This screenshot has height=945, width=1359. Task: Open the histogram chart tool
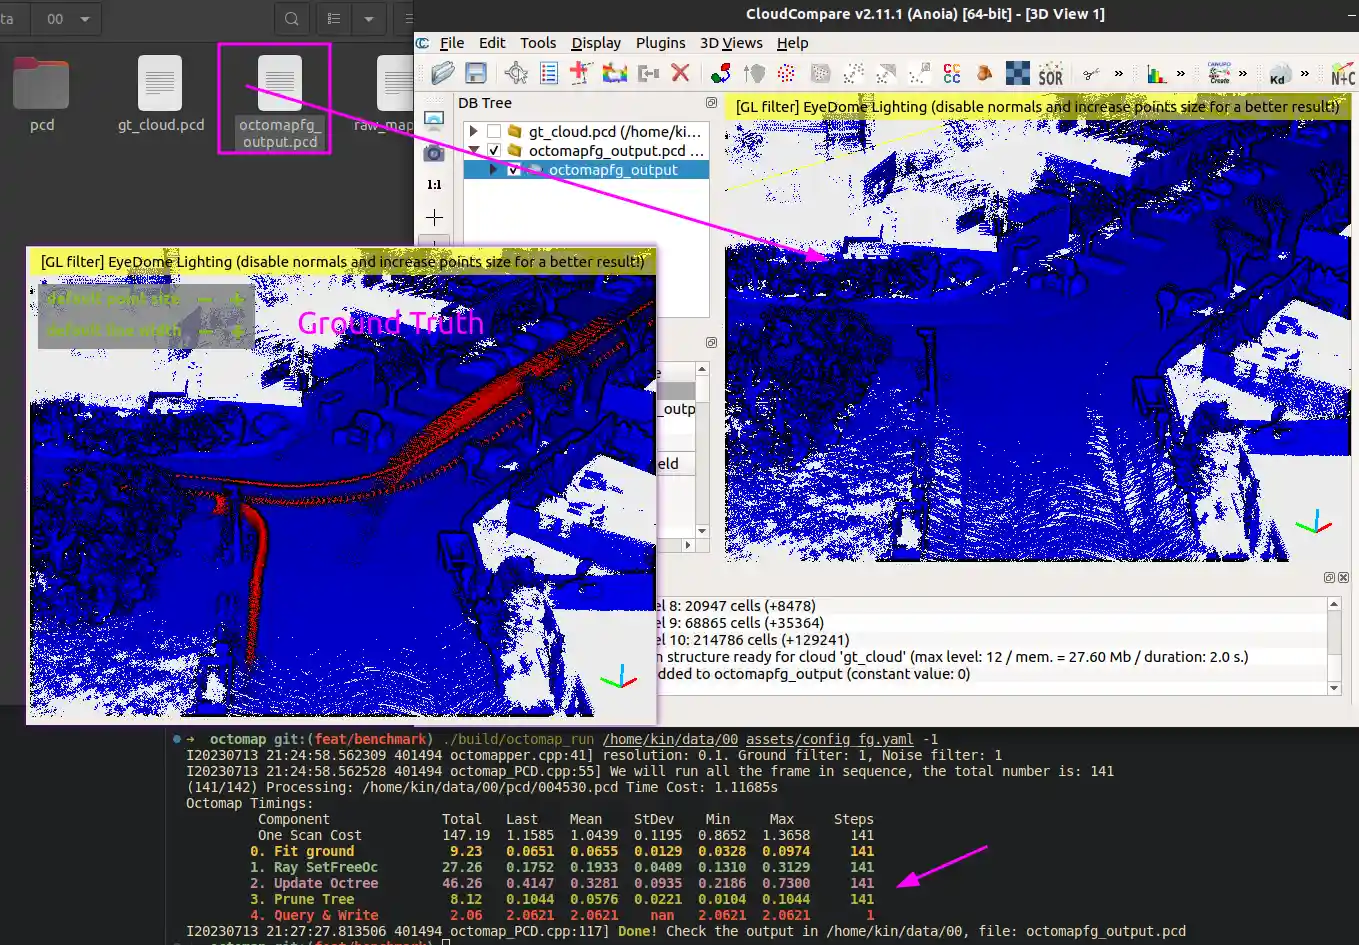click(1156, 74)
